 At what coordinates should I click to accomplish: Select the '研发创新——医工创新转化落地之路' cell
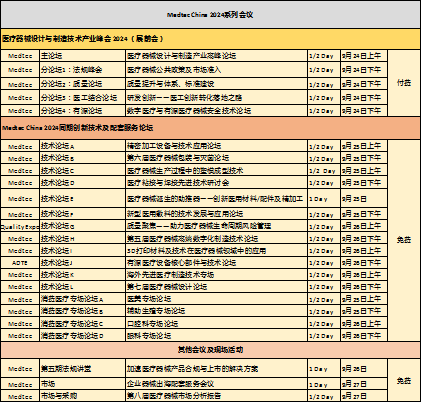pos(216,98)
